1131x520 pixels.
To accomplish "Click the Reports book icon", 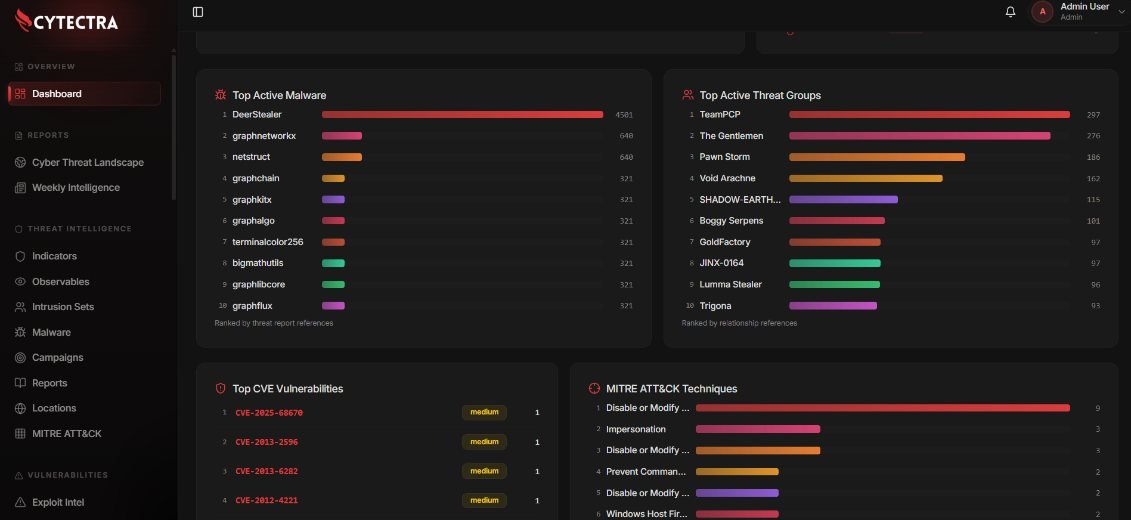I will pos(20,383).
